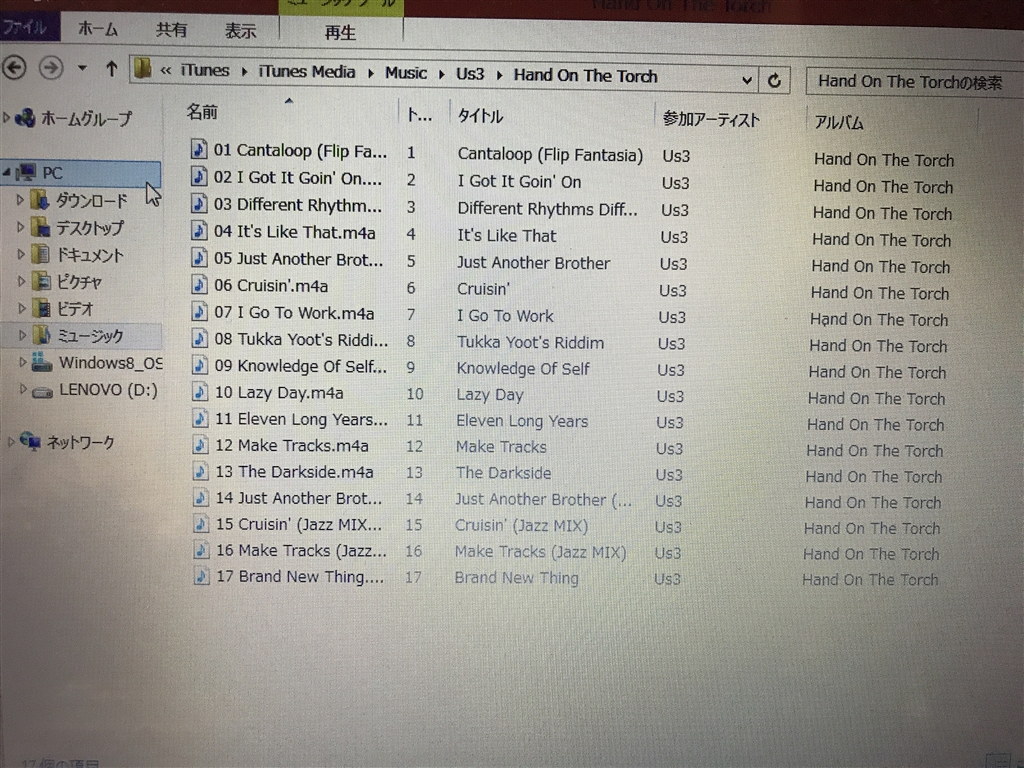Open the address bar history dropdown
The image size is (1024, 768).
[746, 80]
